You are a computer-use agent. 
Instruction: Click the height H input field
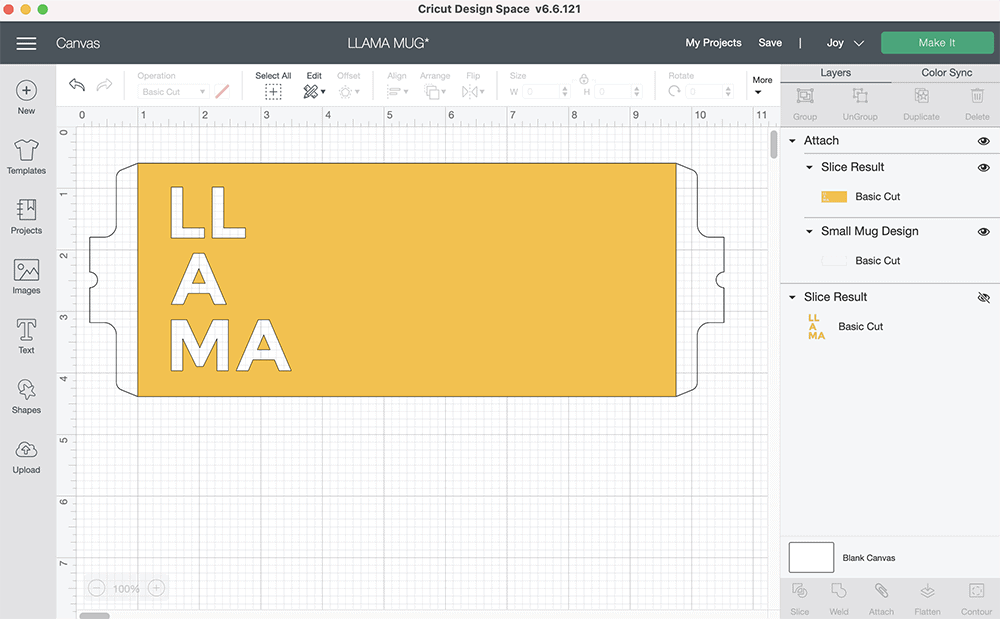point(613,92)
